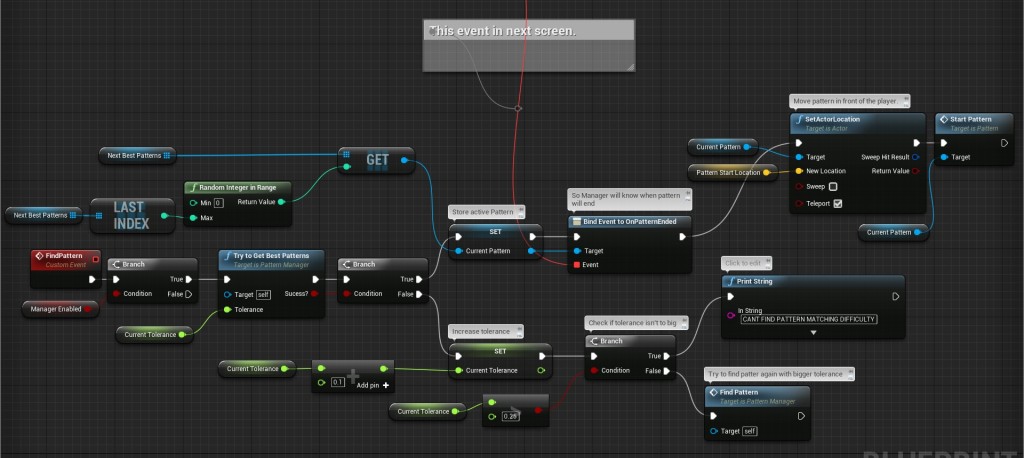
Task: Select the Next Best Patterns node feeding LAST INDEX
Action: click(44, 215)
